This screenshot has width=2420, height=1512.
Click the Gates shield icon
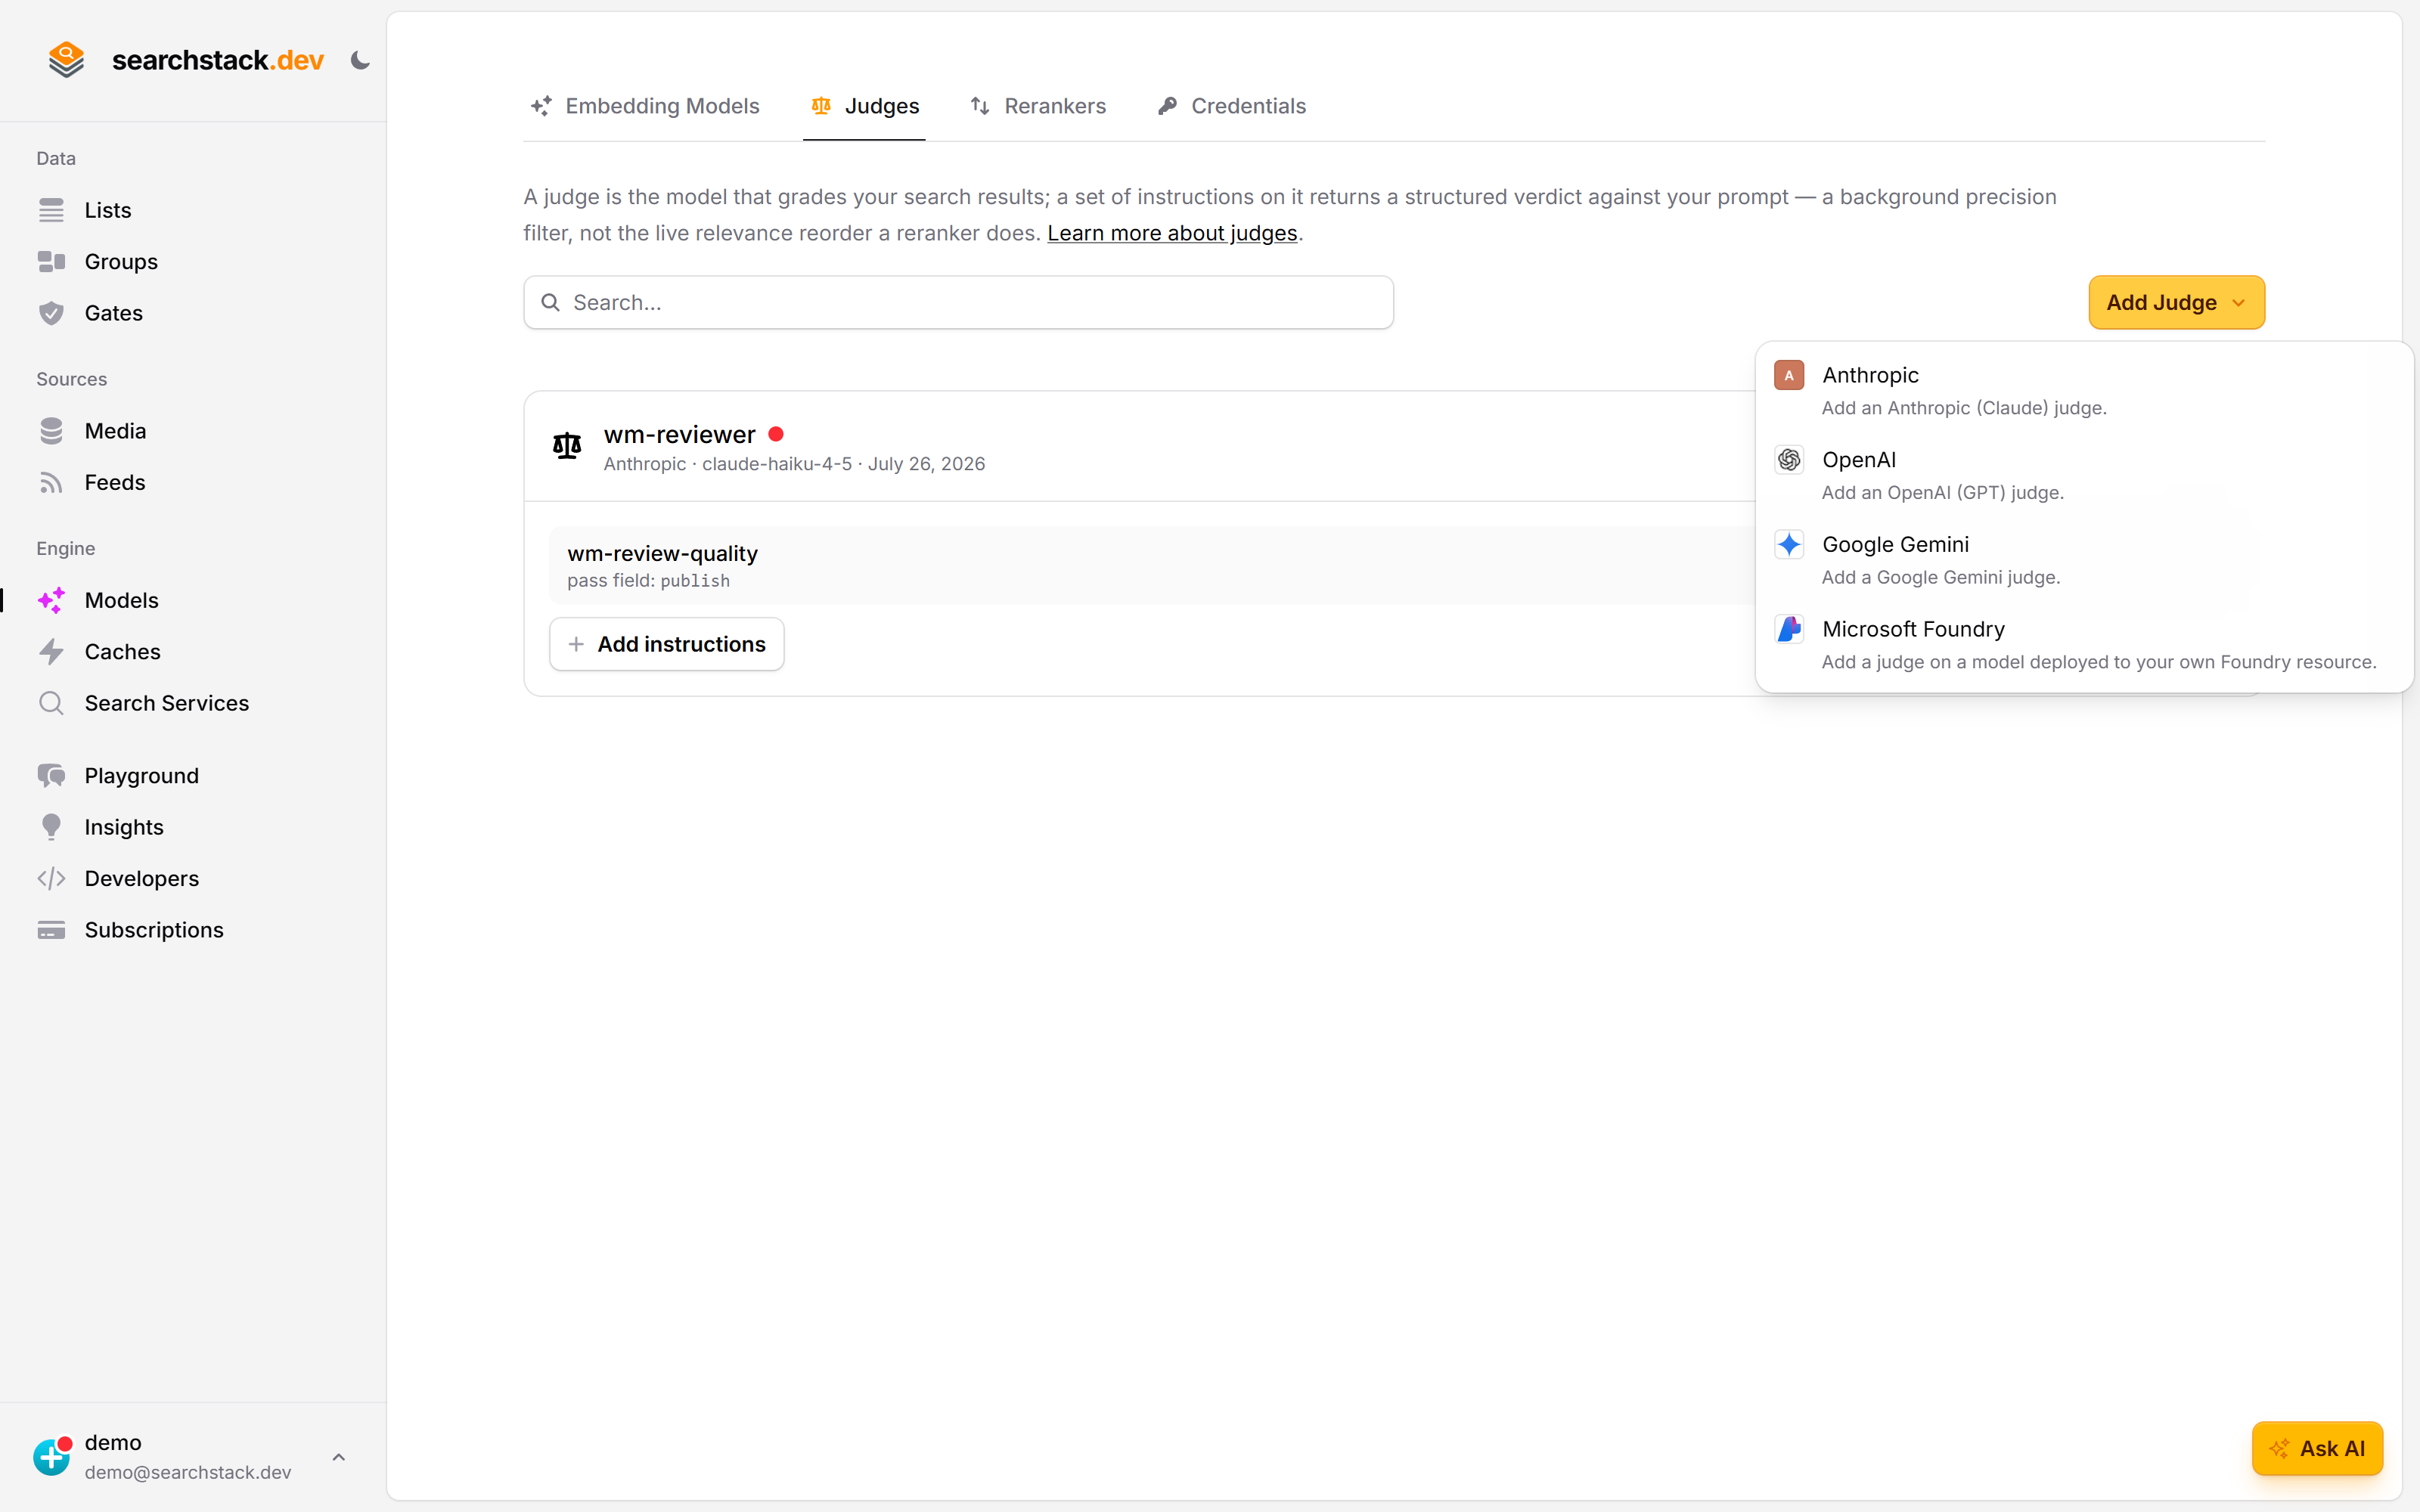click(x=51, y=313)
